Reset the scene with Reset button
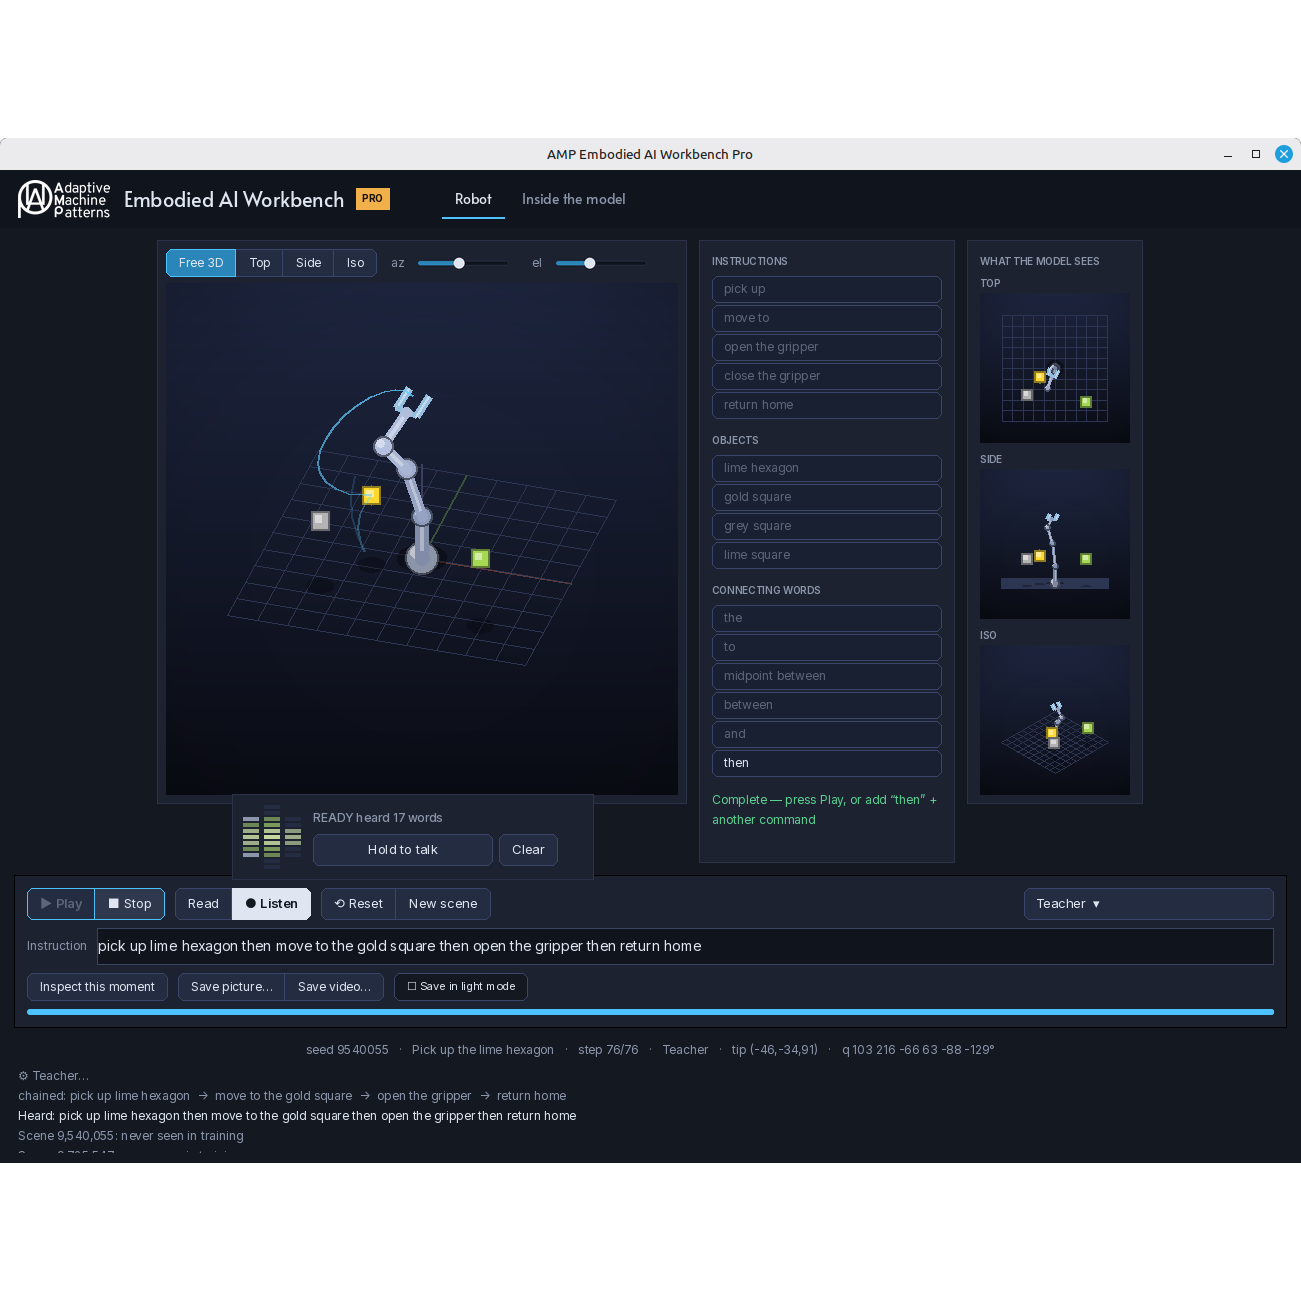 click(x=358, y=904)
